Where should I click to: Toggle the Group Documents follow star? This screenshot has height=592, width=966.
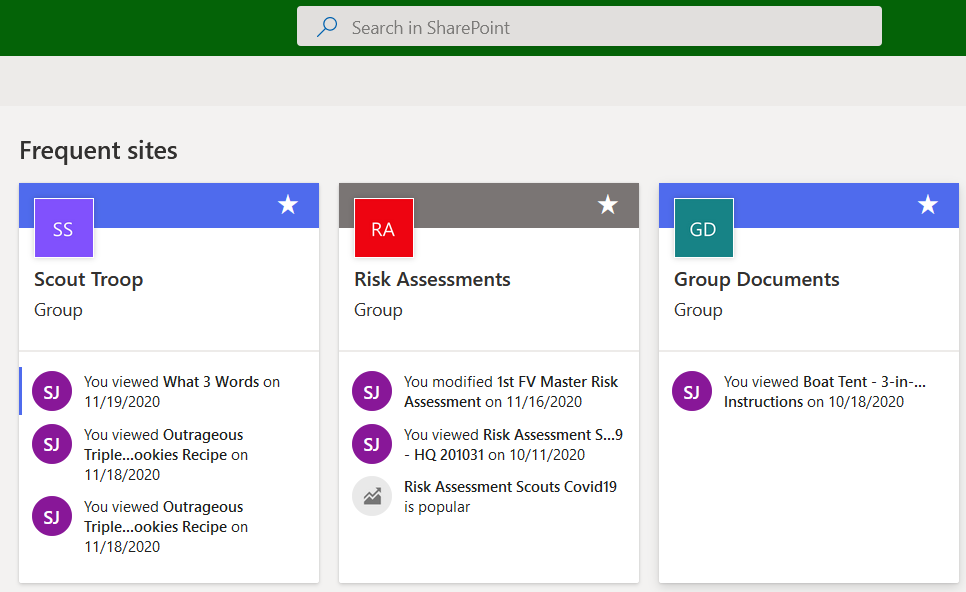(927, 205)
